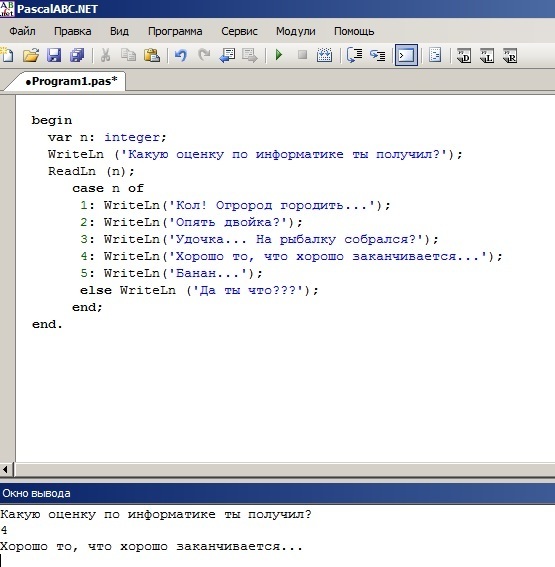Click left arrow of horizontal scrollbar

click(5, 470)
